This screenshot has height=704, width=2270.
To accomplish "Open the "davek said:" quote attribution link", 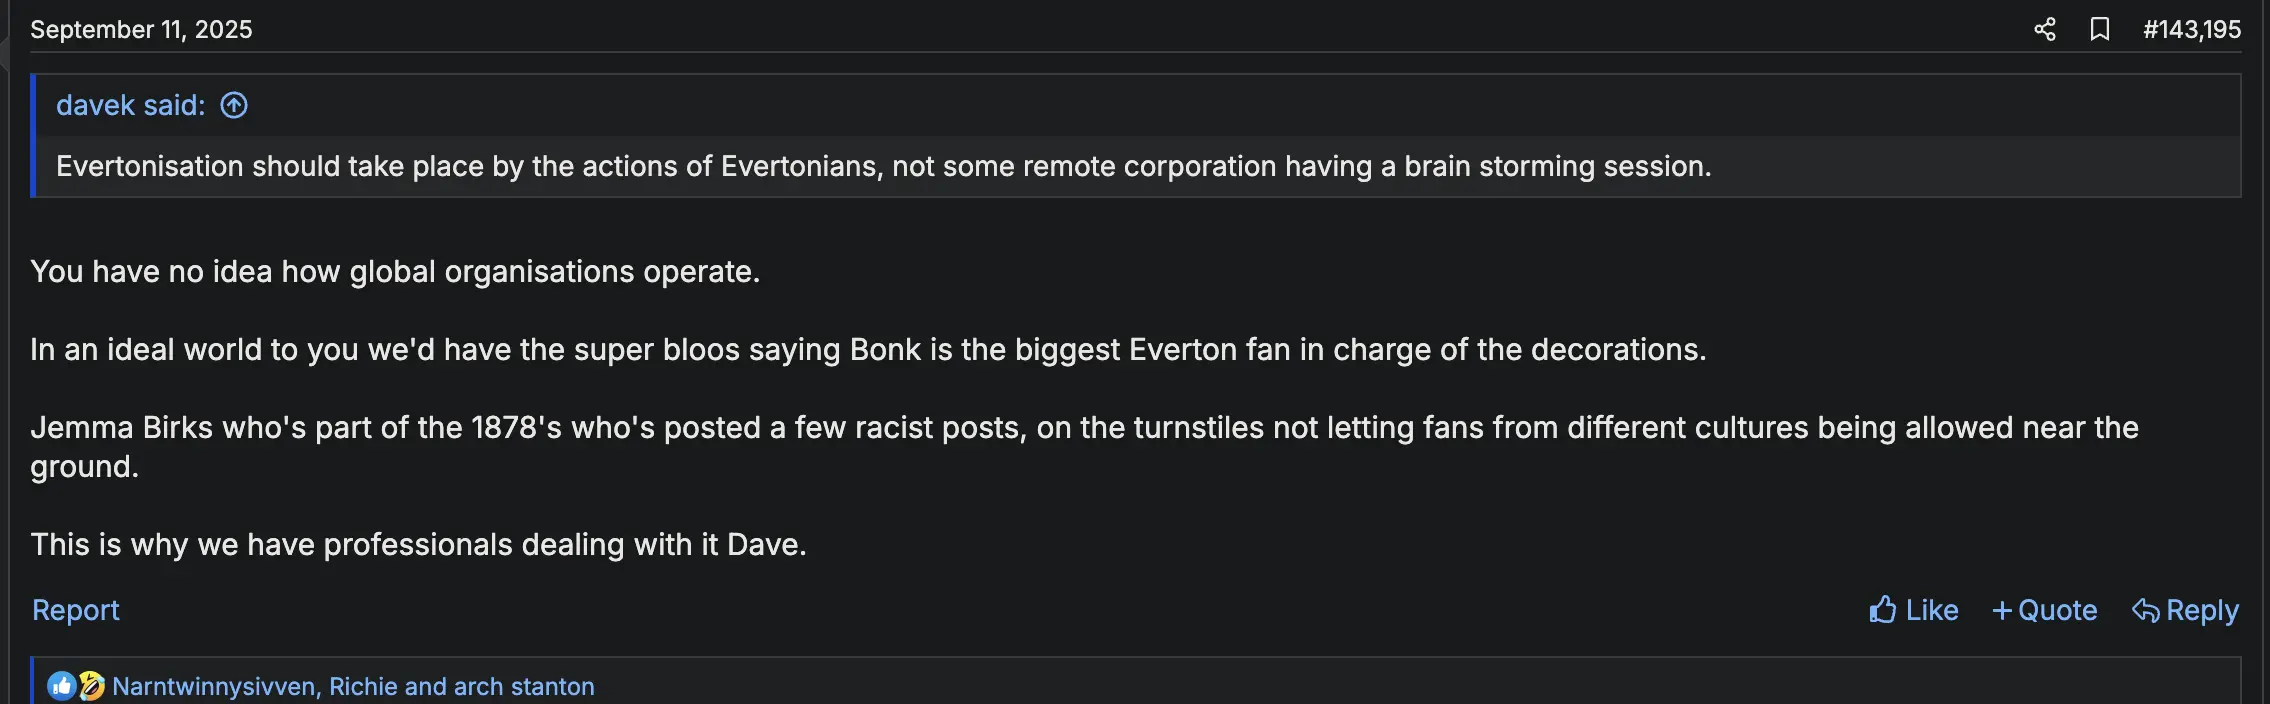I will [130, 105].
